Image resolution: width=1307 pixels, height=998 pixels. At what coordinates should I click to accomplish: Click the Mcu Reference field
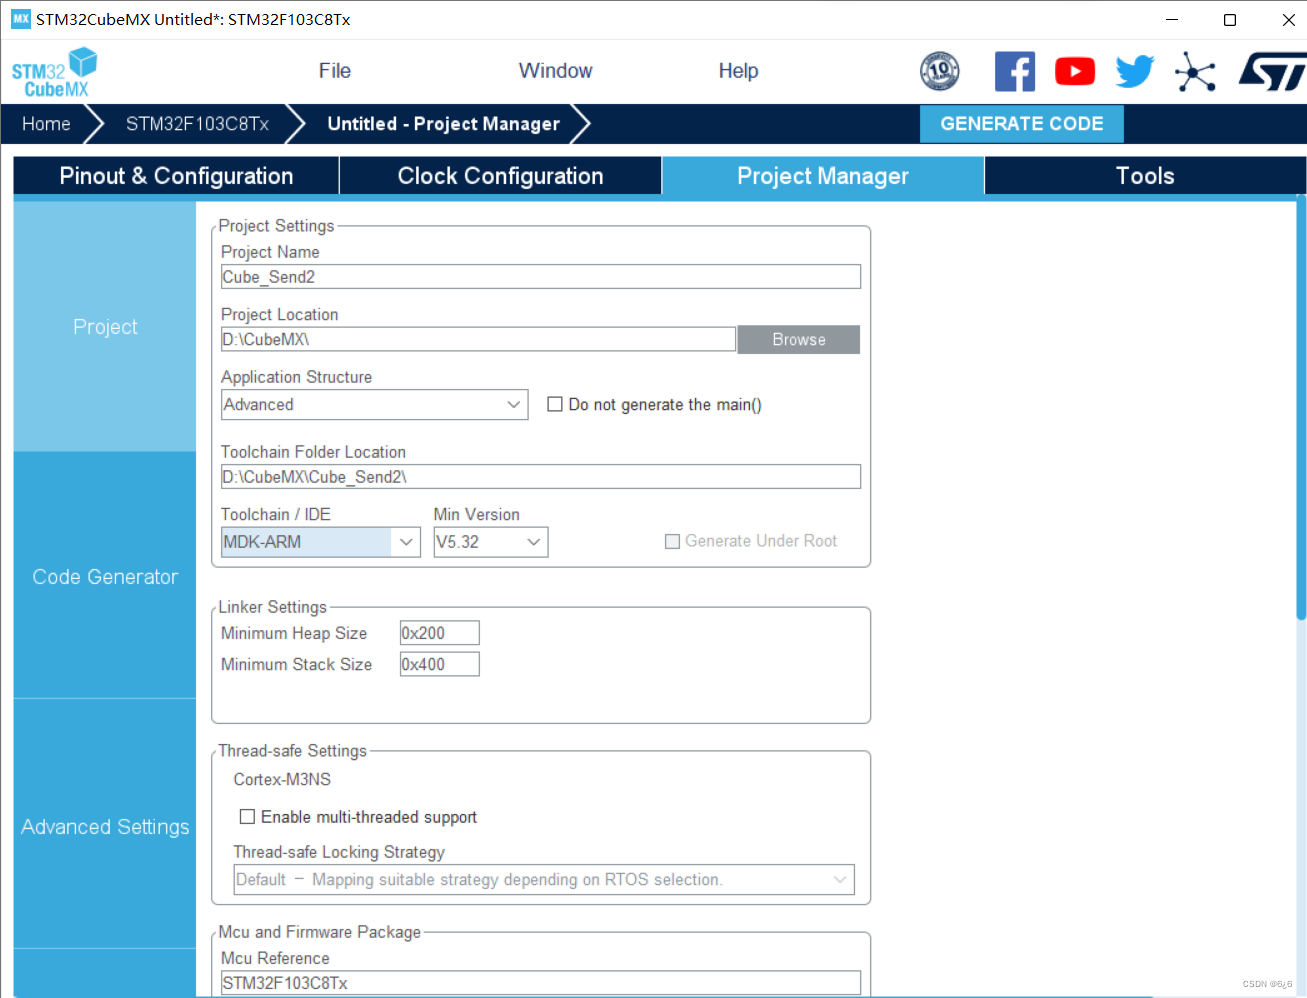[540, 983]
